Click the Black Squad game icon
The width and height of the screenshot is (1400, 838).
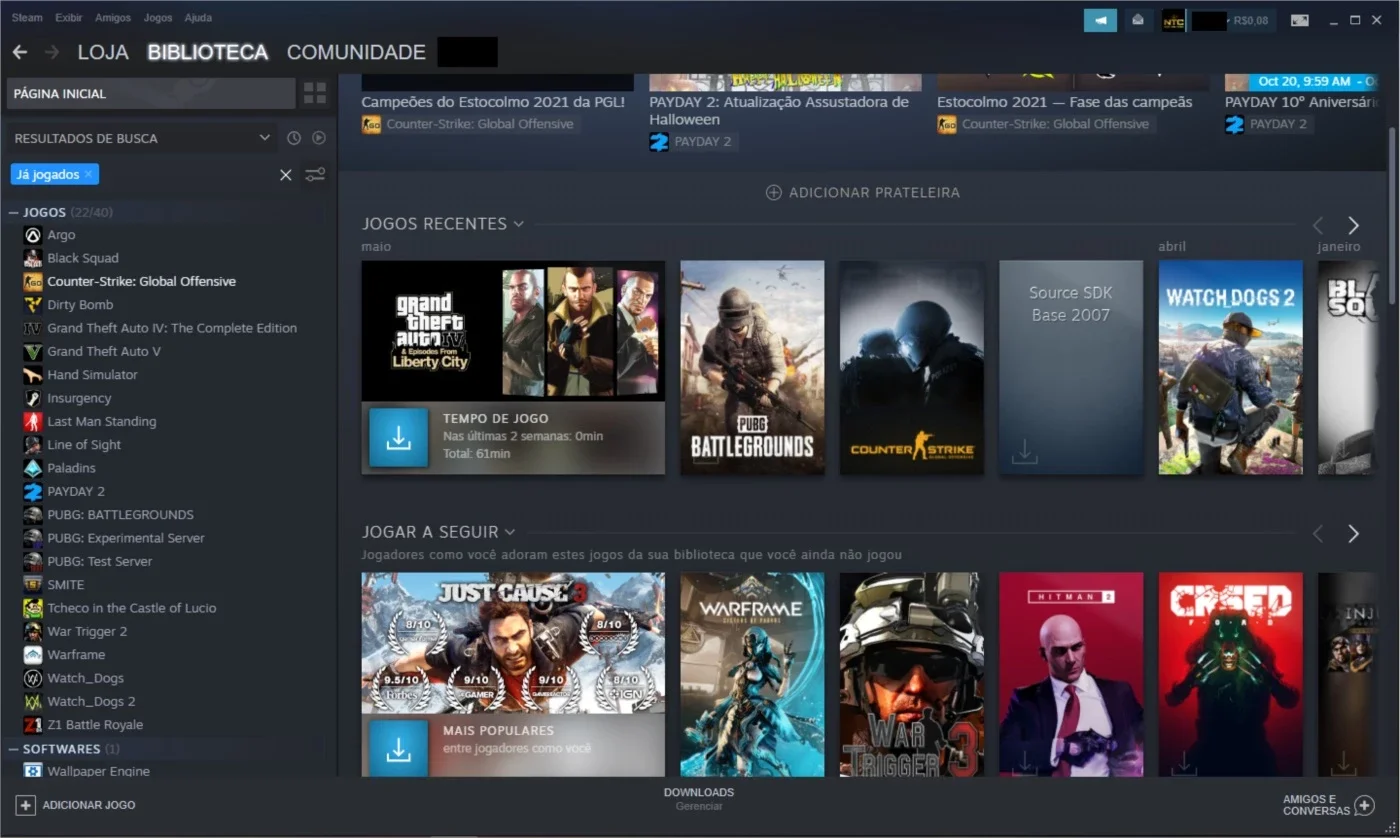pos(33,258)
